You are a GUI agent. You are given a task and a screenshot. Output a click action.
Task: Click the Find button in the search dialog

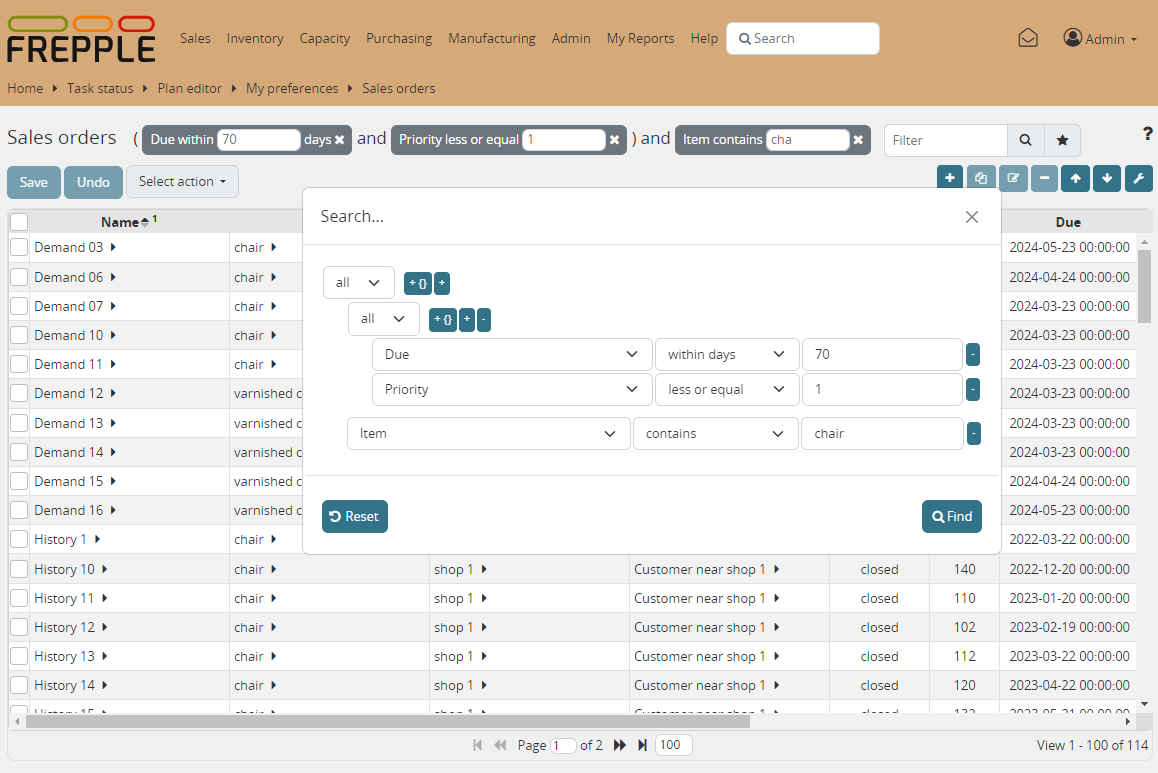tap(951, 516)
